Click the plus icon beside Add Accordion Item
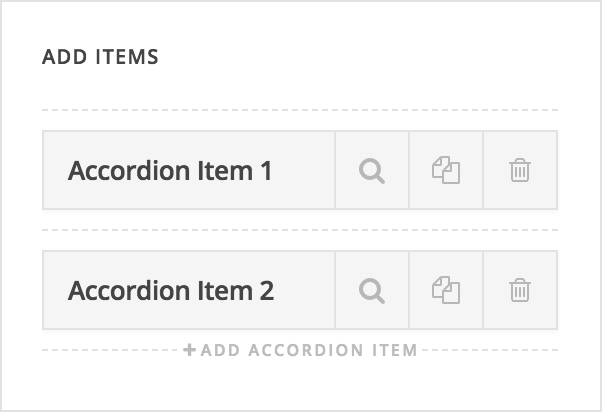 pos(189,350)
